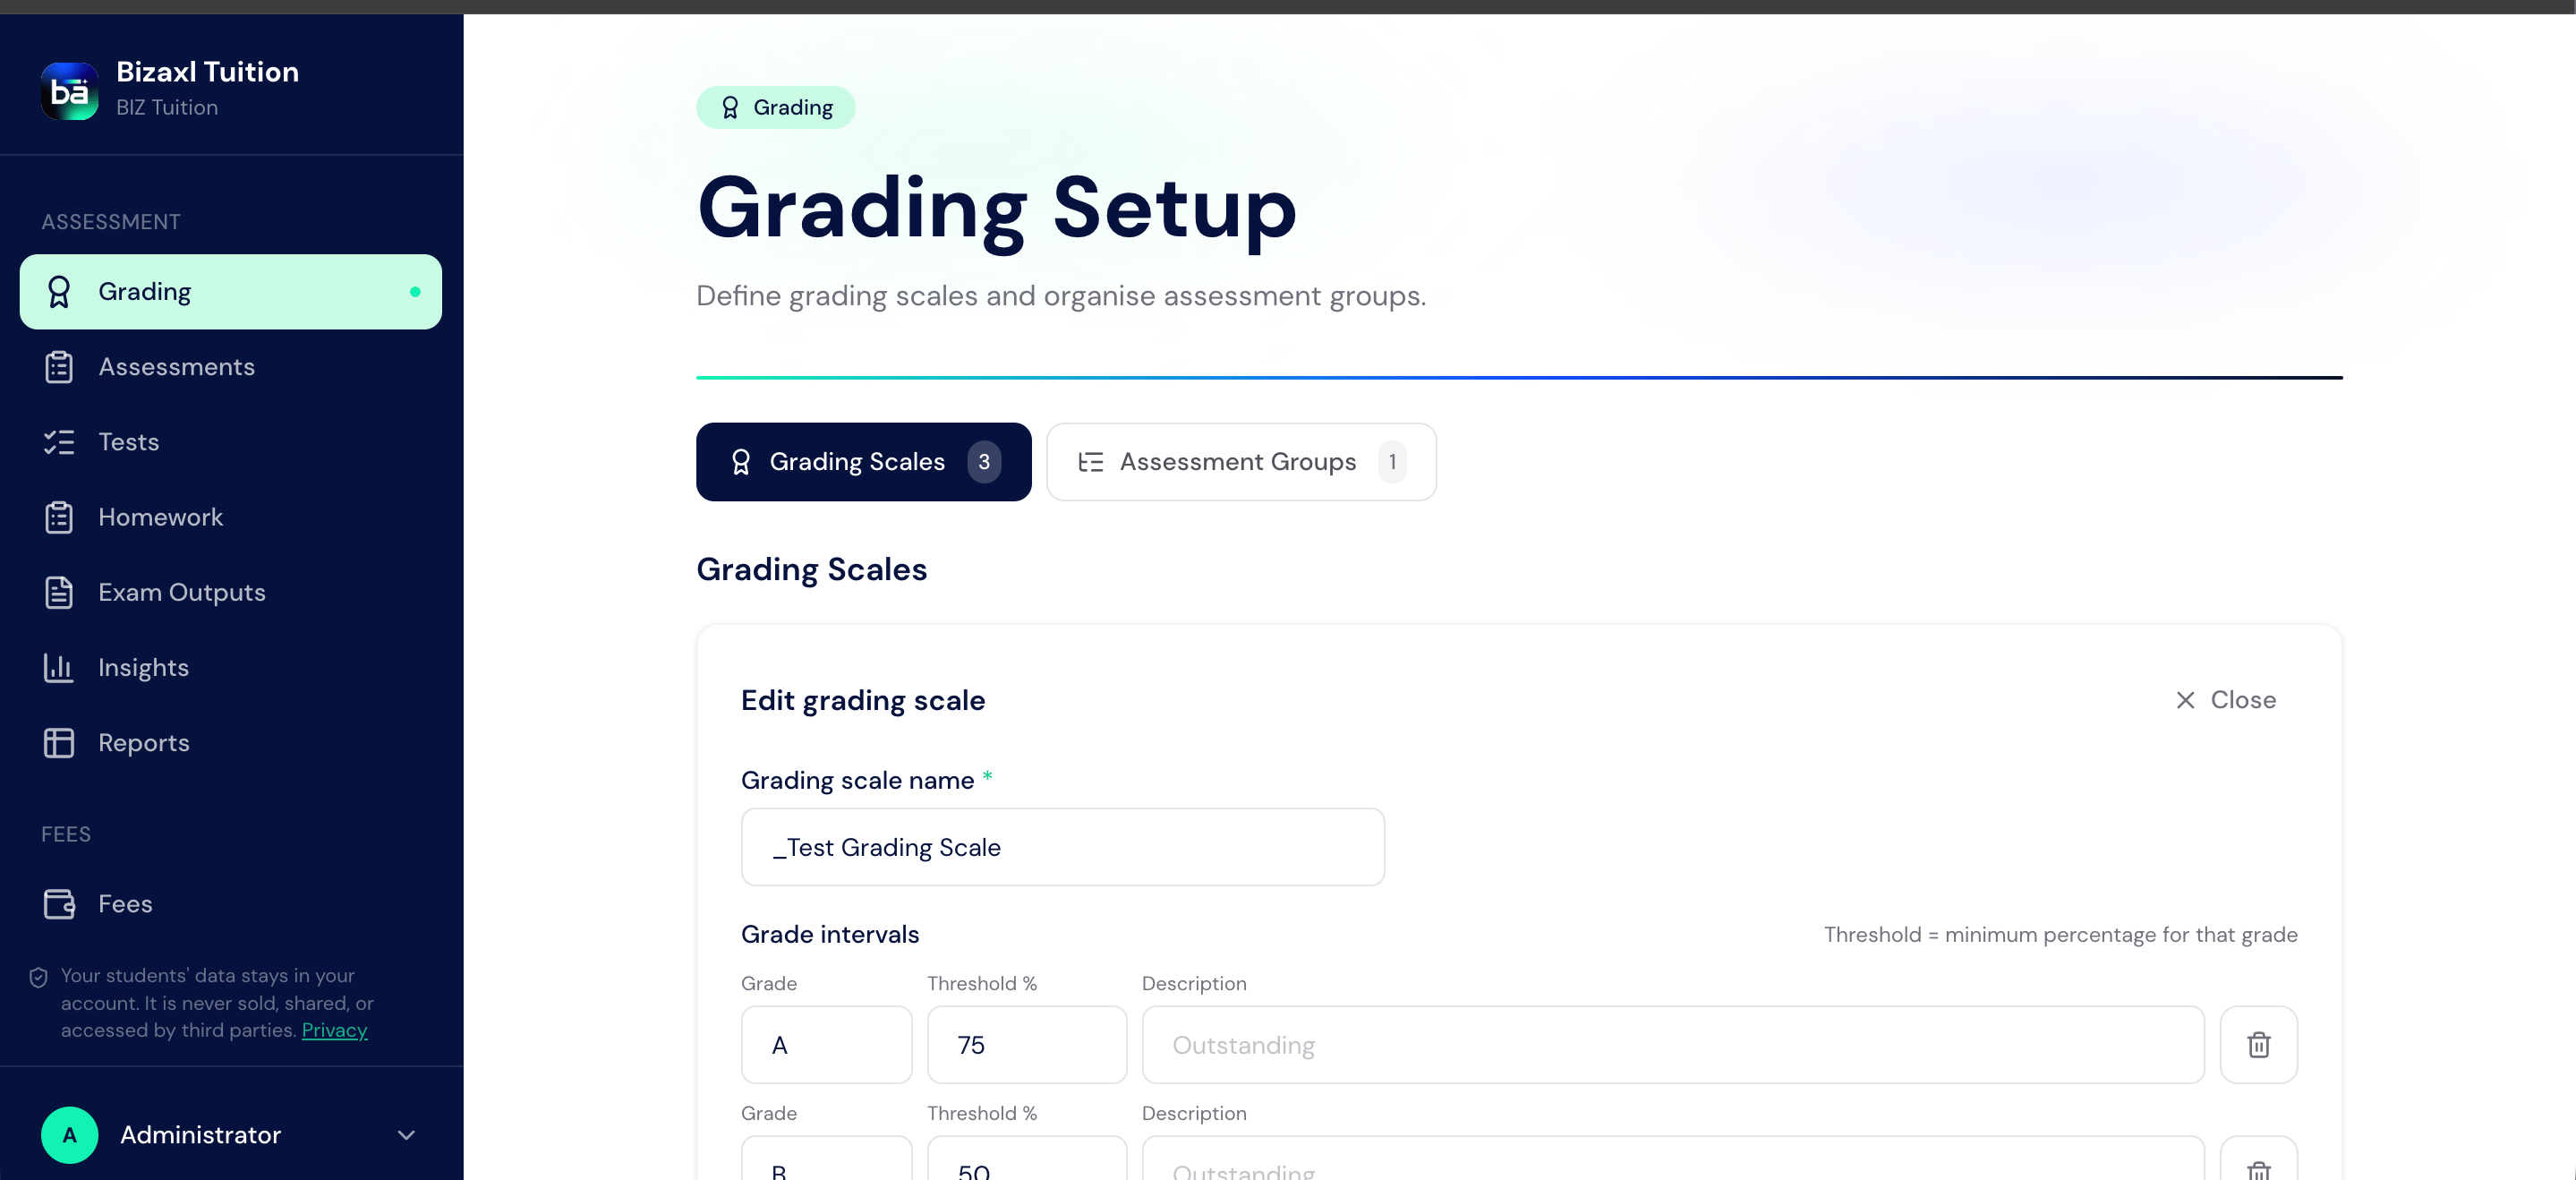Click the shield privacy icon in sidebar

pos(38,977)
